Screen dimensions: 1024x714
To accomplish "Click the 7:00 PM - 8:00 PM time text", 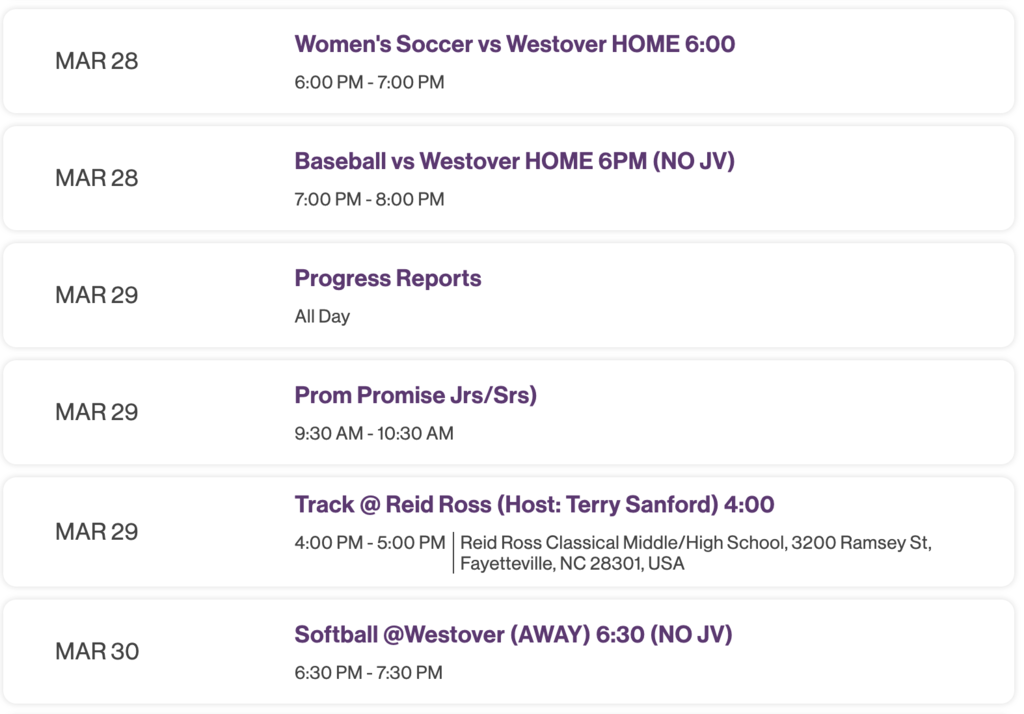I will (368, 199).
